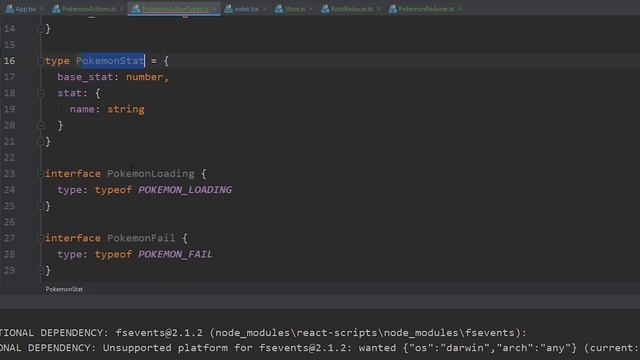The height and width of the screenshot is (360, 640).
Task: Click the 'interface' keyword on line 27
Action: pos(73,238)
